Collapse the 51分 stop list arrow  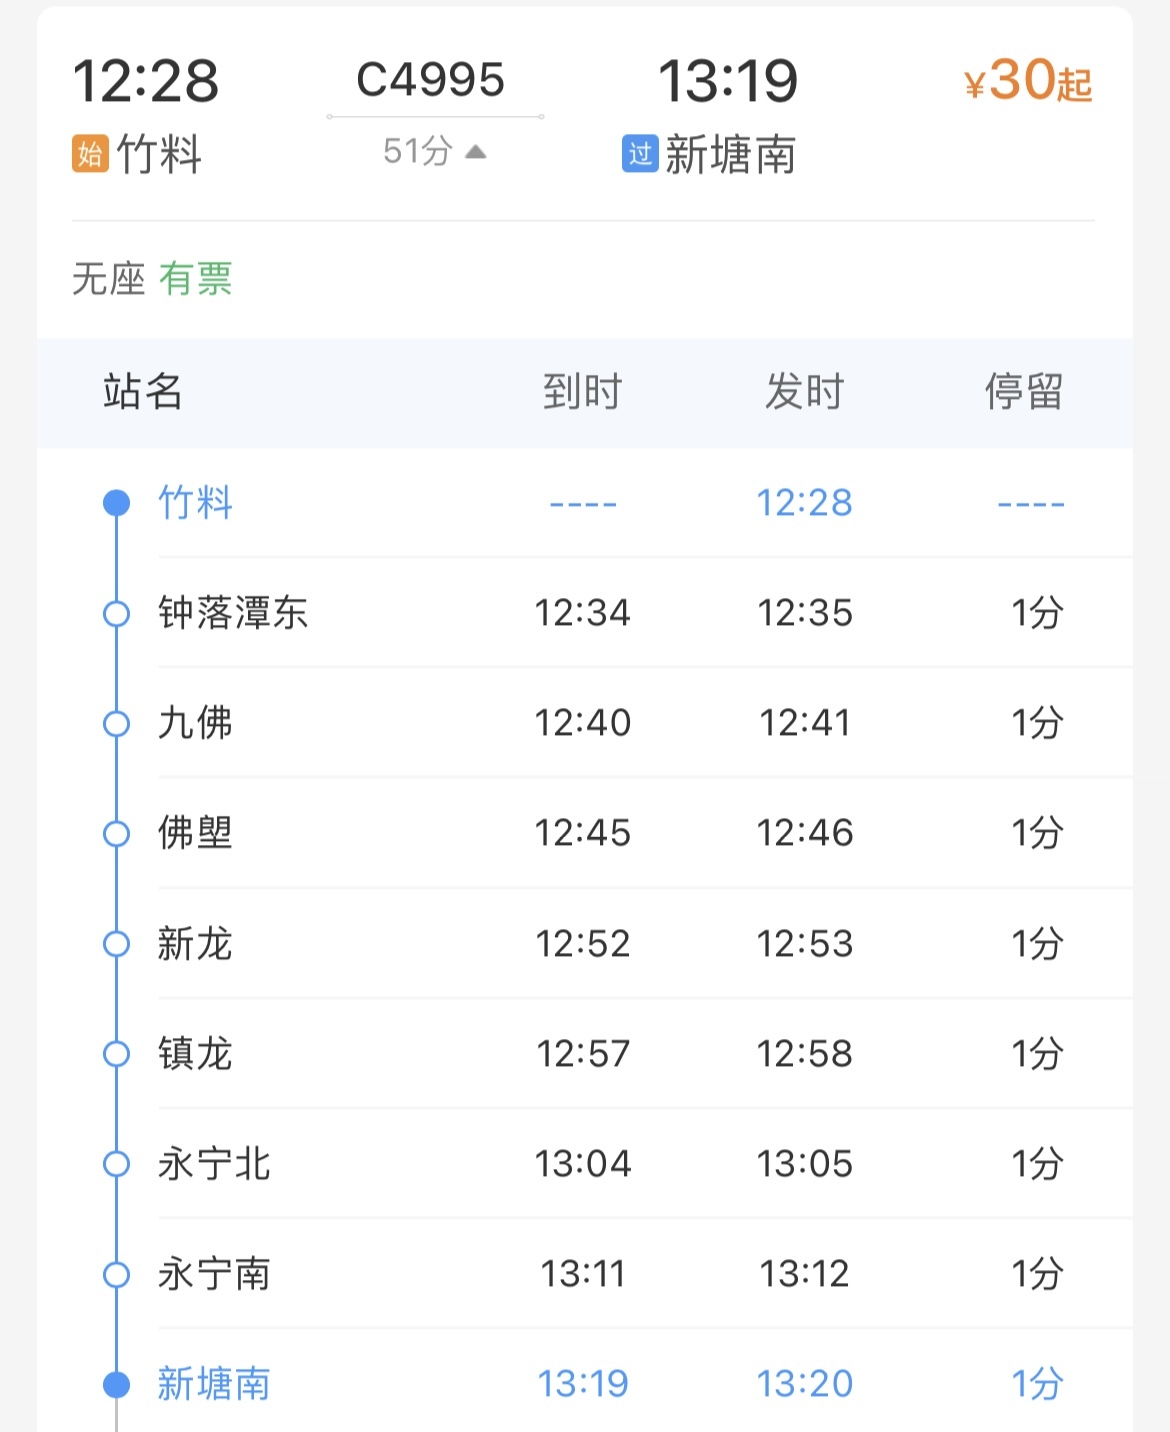point(476,152)
